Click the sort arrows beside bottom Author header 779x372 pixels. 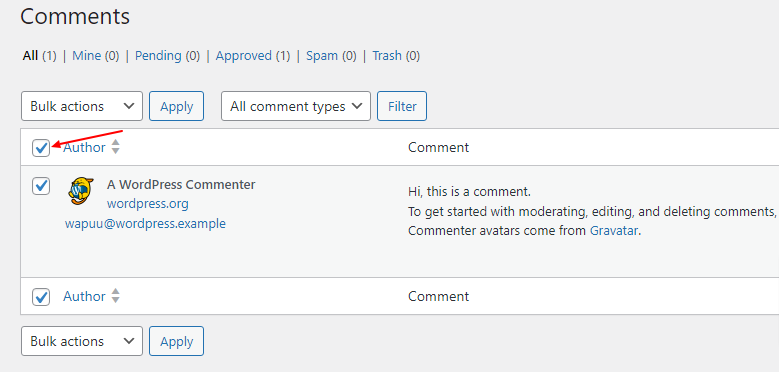pyautogui.click(x=115, y=296)
